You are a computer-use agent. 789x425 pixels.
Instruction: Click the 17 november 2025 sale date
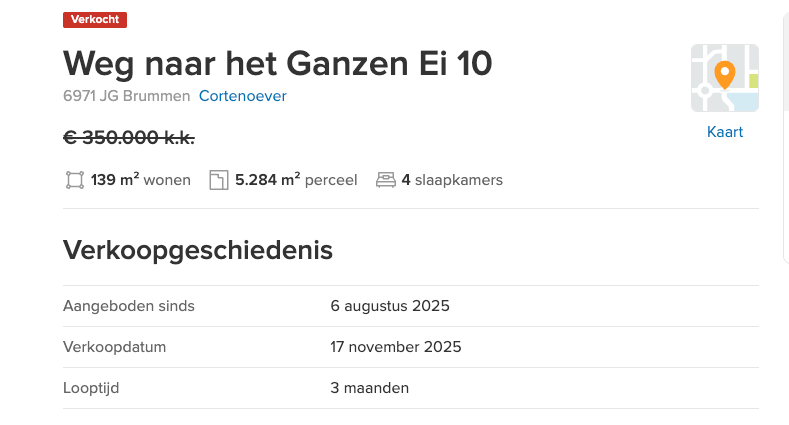(396, 347)
